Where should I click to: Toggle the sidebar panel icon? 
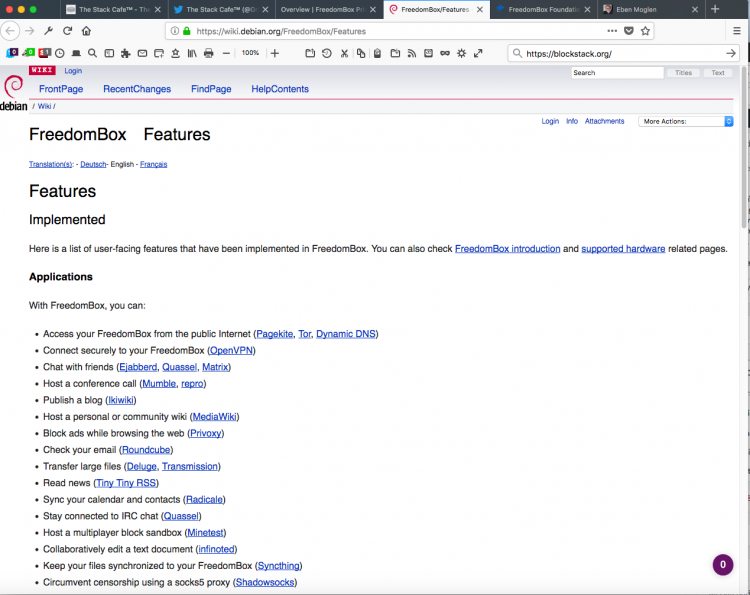pos(109,53)
